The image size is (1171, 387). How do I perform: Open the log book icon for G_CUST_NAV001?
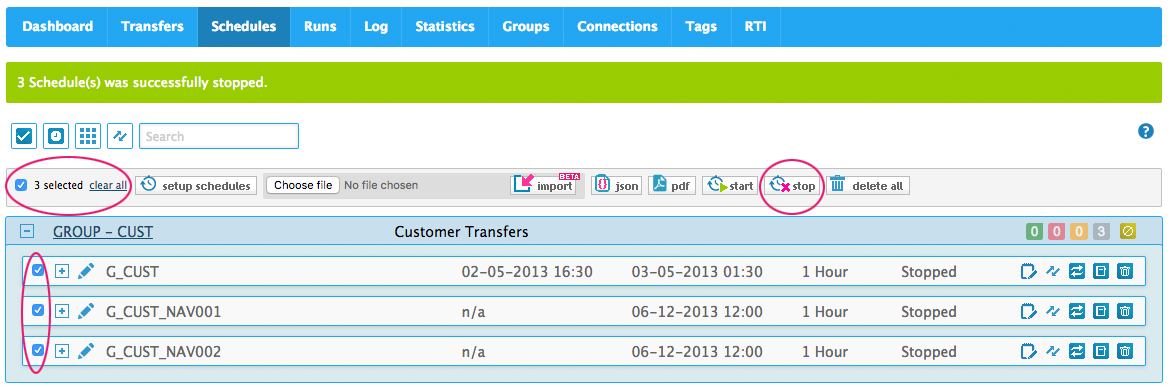coord(1101,310)
